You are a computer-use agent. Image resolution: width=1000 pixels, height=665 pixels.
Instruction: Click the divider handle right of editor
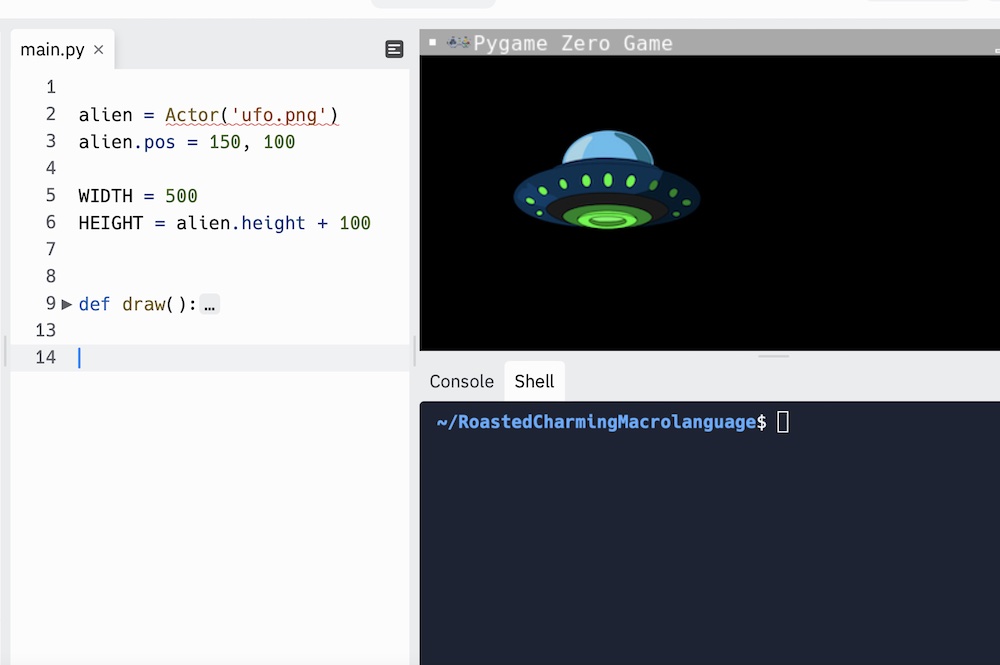point(415,351)
